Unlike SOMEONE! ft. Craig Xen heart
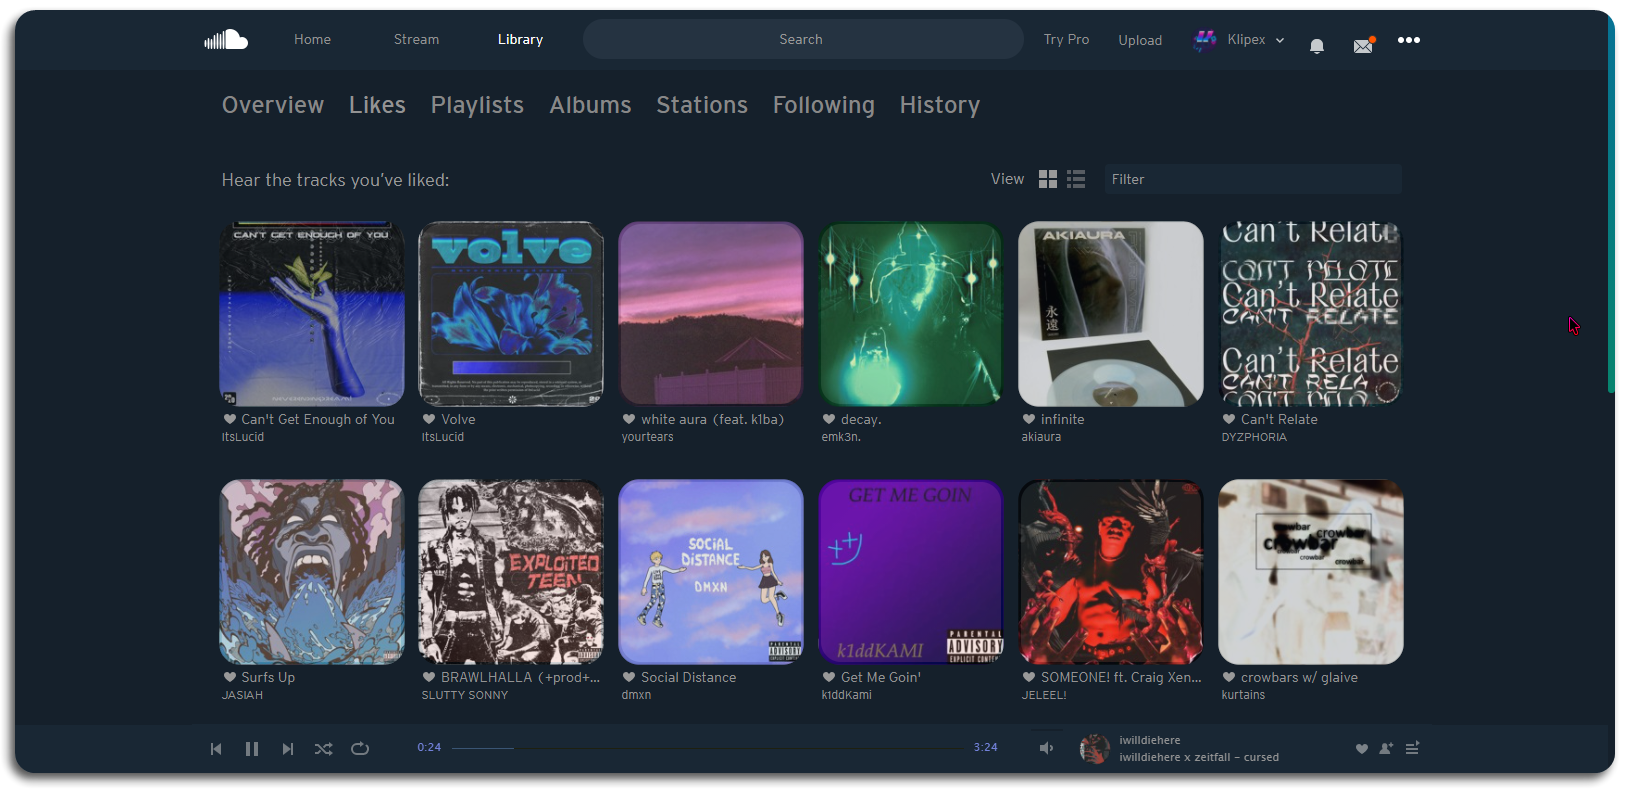This screenshot has width=1625, height=789. (1029, 677)
